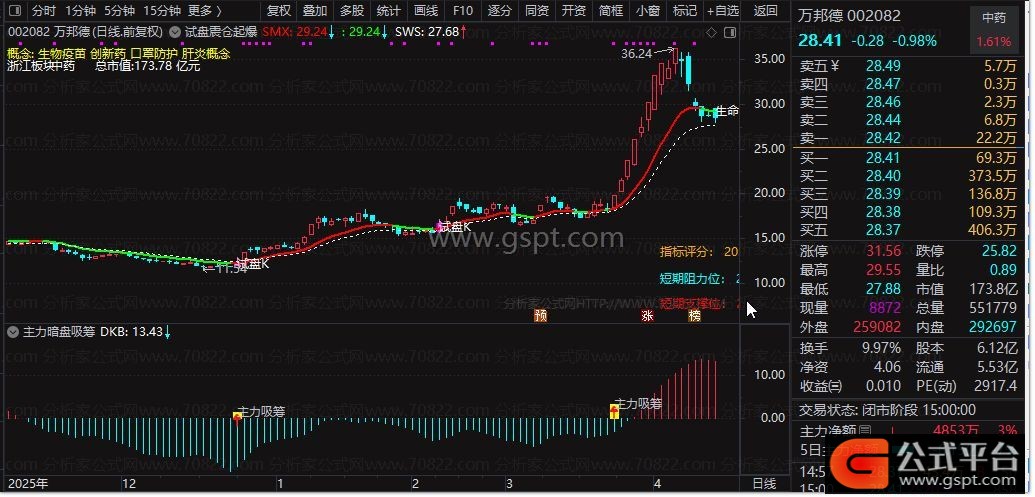The height and width of the screenshot is (497, 1035).
Task: Open the 画线 drawing tools
Action: (x=426, y=11)
